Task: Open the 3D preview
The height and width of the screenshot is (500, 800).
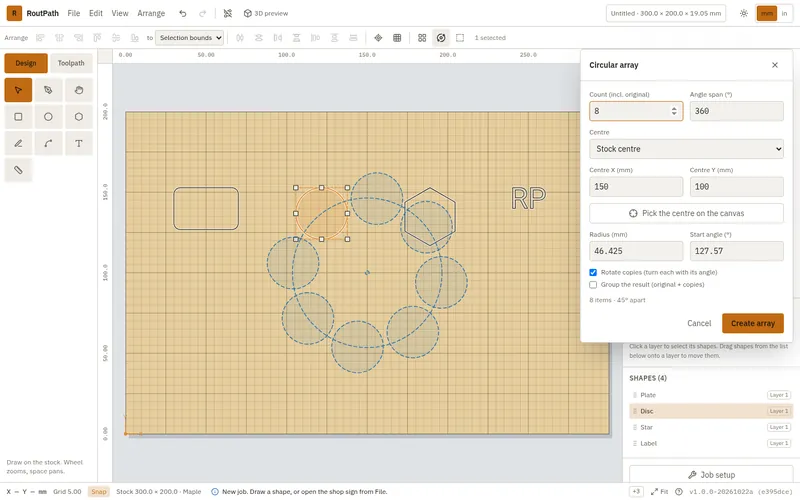Action: (x=266, y=13)
